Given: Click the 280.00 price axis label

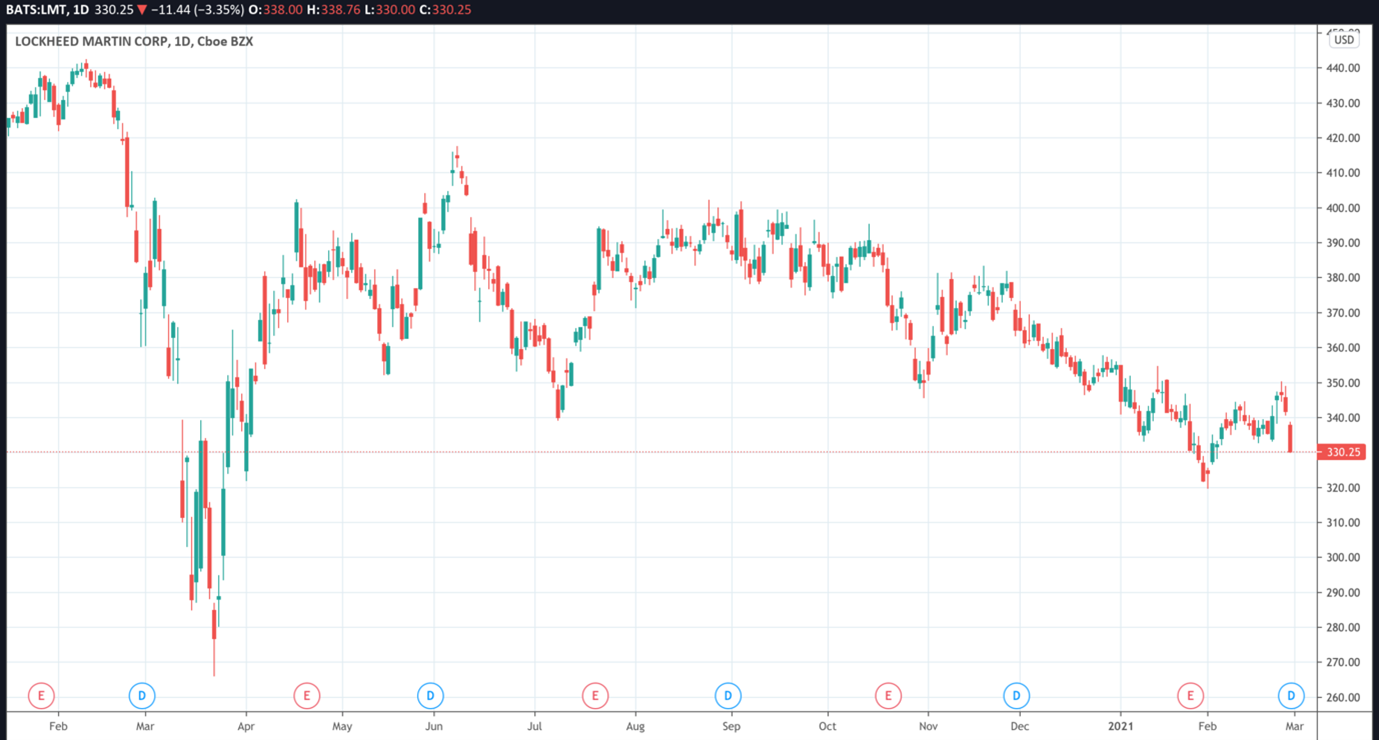Looking at the screenshot, I should (x=1343, y=628).
